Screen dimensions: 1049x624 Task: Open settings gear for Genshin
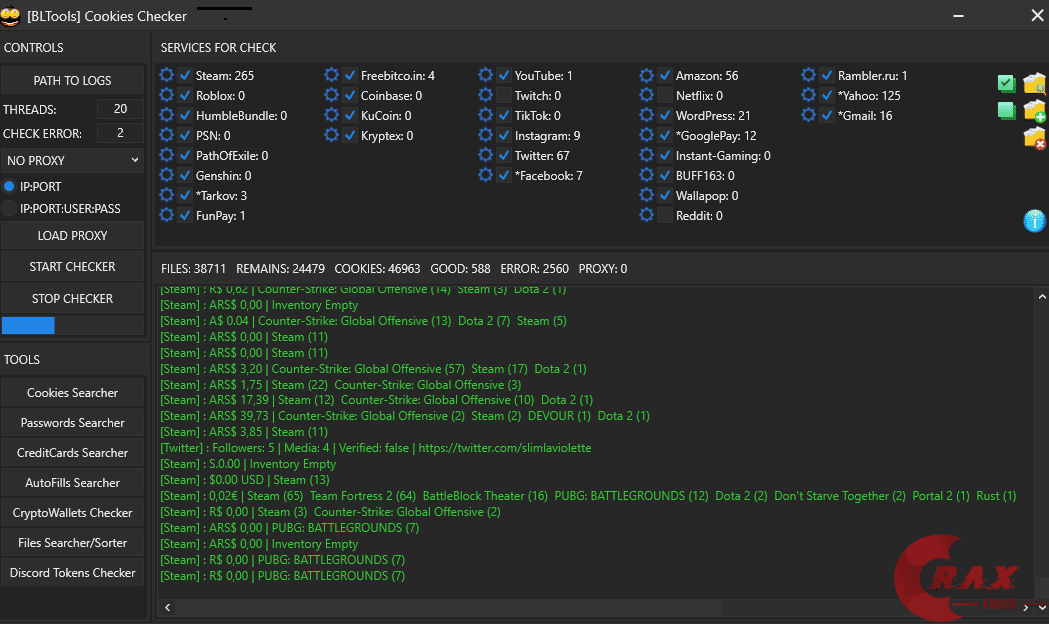pos(167,175)
